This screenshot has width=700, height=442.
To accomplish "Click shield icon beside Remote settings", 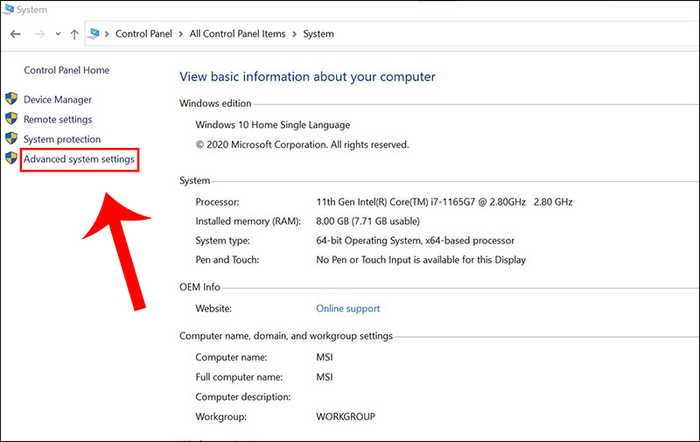I will coord(12,118).
